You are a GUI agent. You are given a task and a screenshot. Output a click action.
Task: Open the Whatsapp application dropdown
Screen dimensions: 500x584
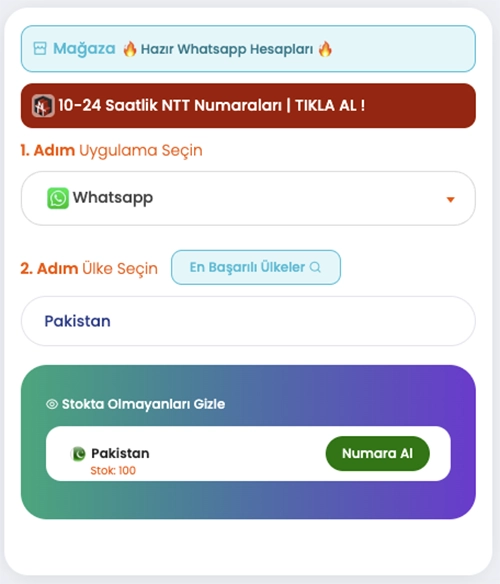click(248, 198)
